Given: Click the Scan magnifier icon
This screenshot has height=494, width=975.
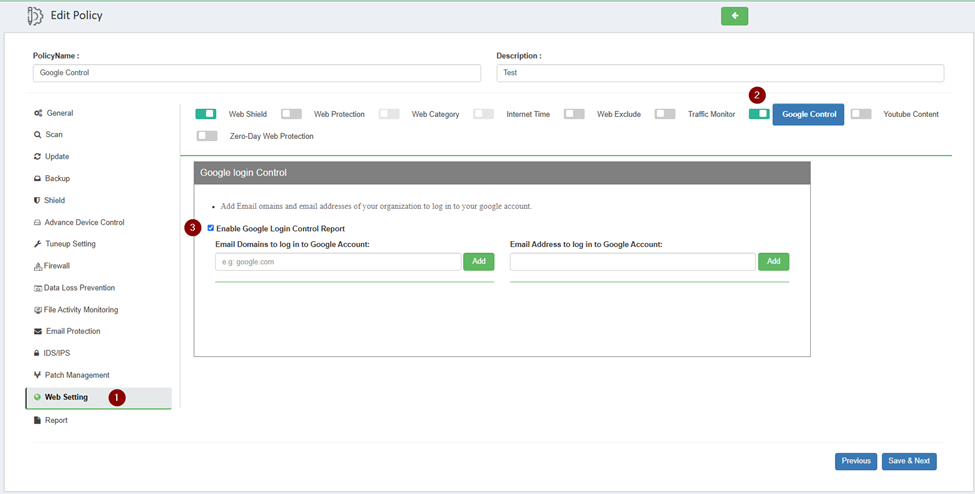Looking at the screenshot, I should click(x=37, y=134).
